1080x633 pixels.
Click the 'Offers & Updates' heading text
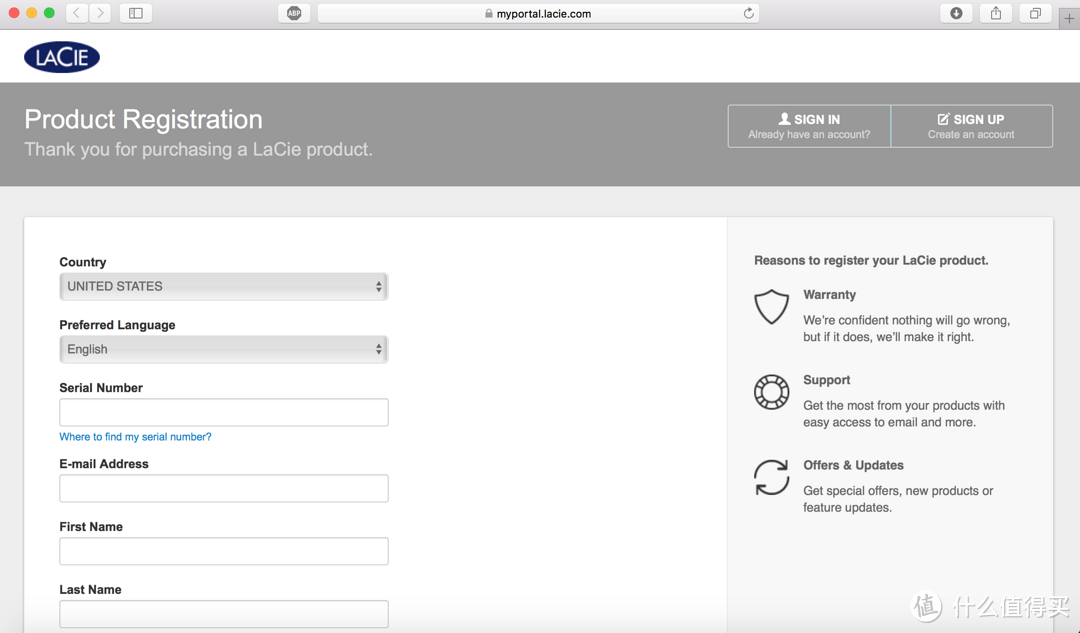(853, 466)
